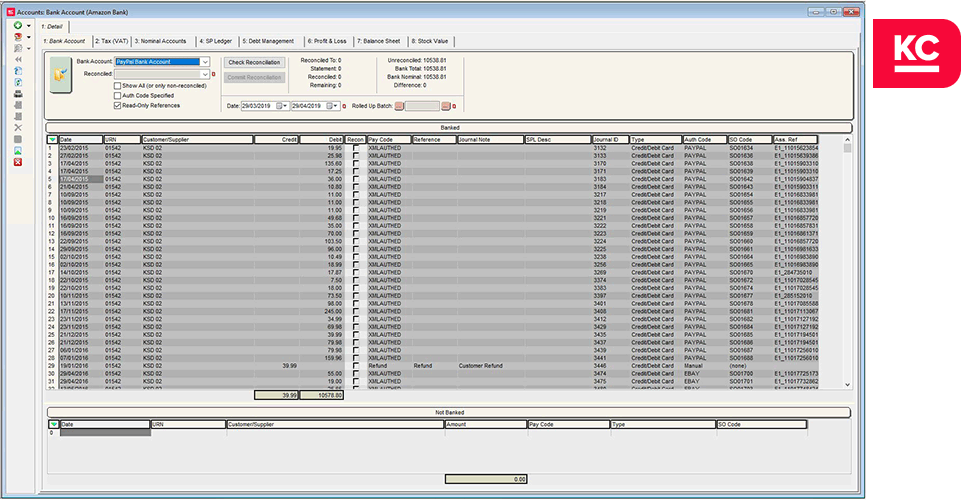Open the 4: SP Ledger tab
965x500 pixels.
tap(216, 41)
